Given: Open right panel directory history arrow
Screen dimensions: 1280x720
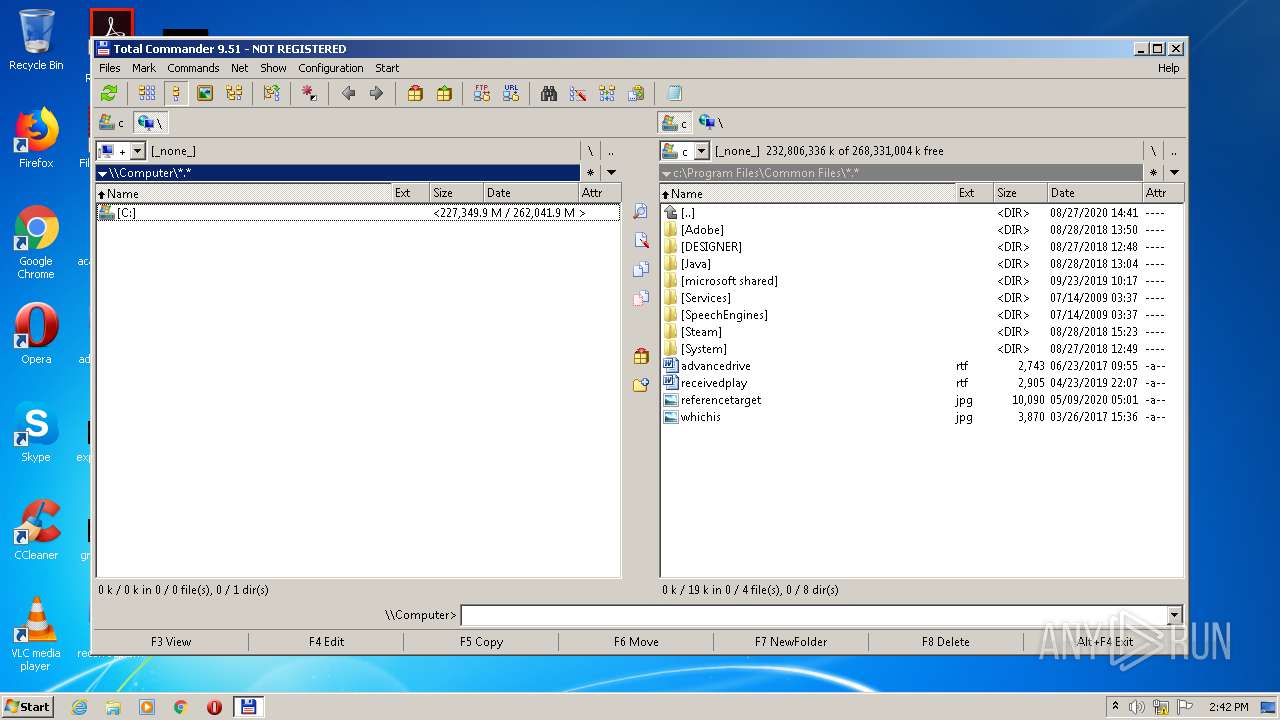Looking at the screenshot, I should coord(1174,173).
